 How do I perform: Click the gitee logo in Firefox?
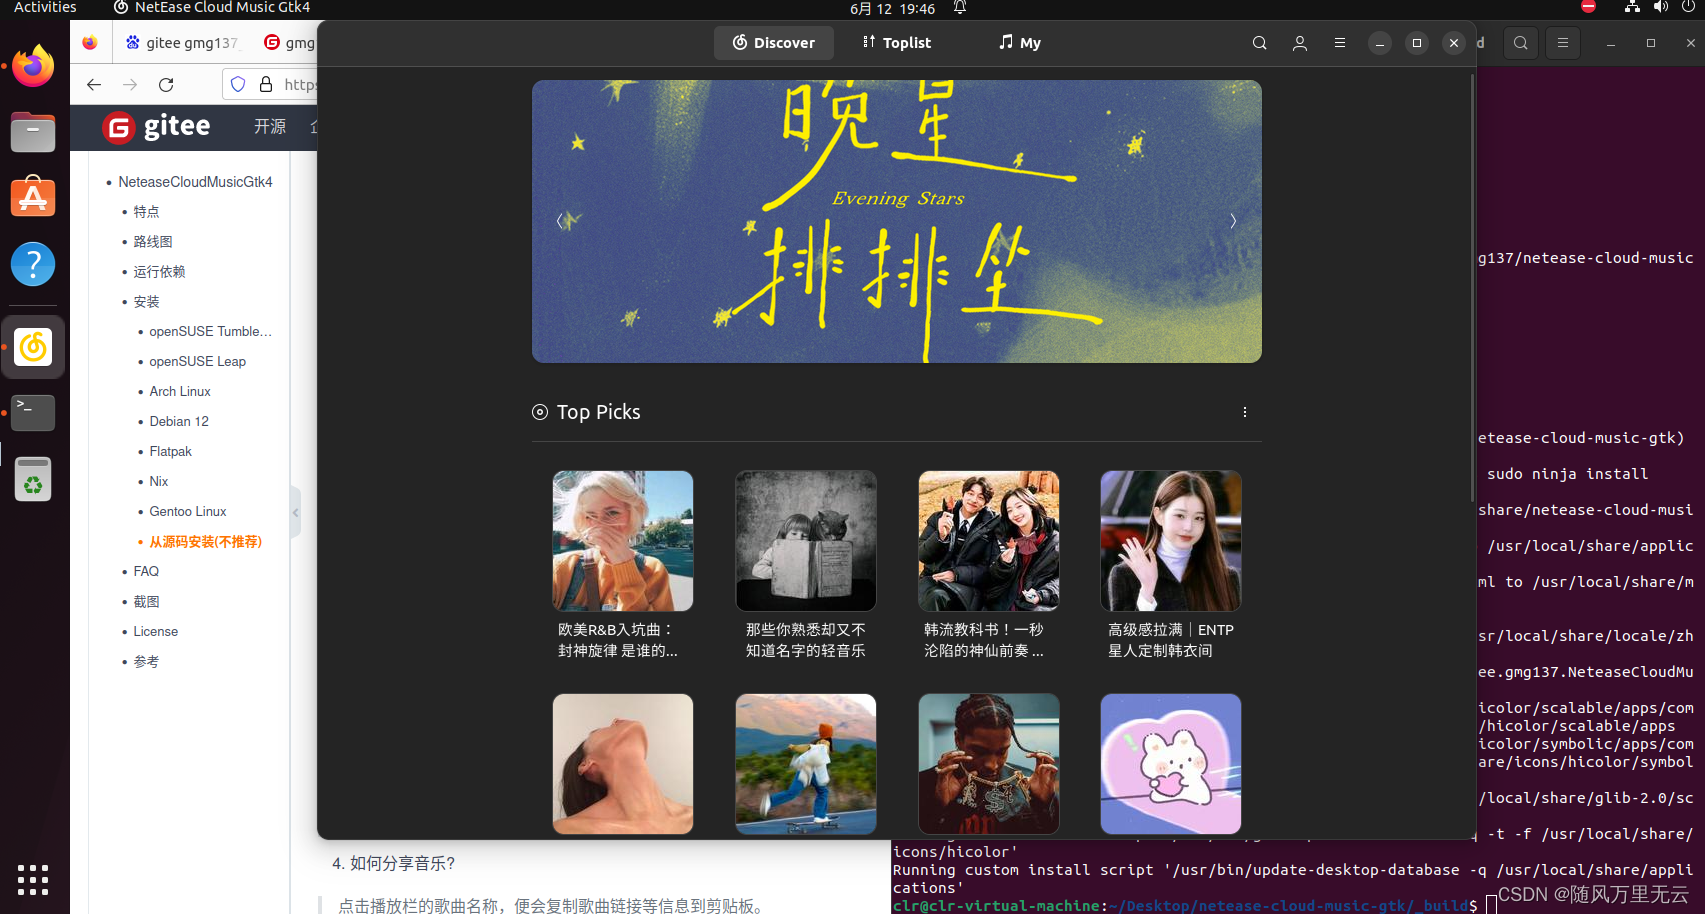(157, 127)
